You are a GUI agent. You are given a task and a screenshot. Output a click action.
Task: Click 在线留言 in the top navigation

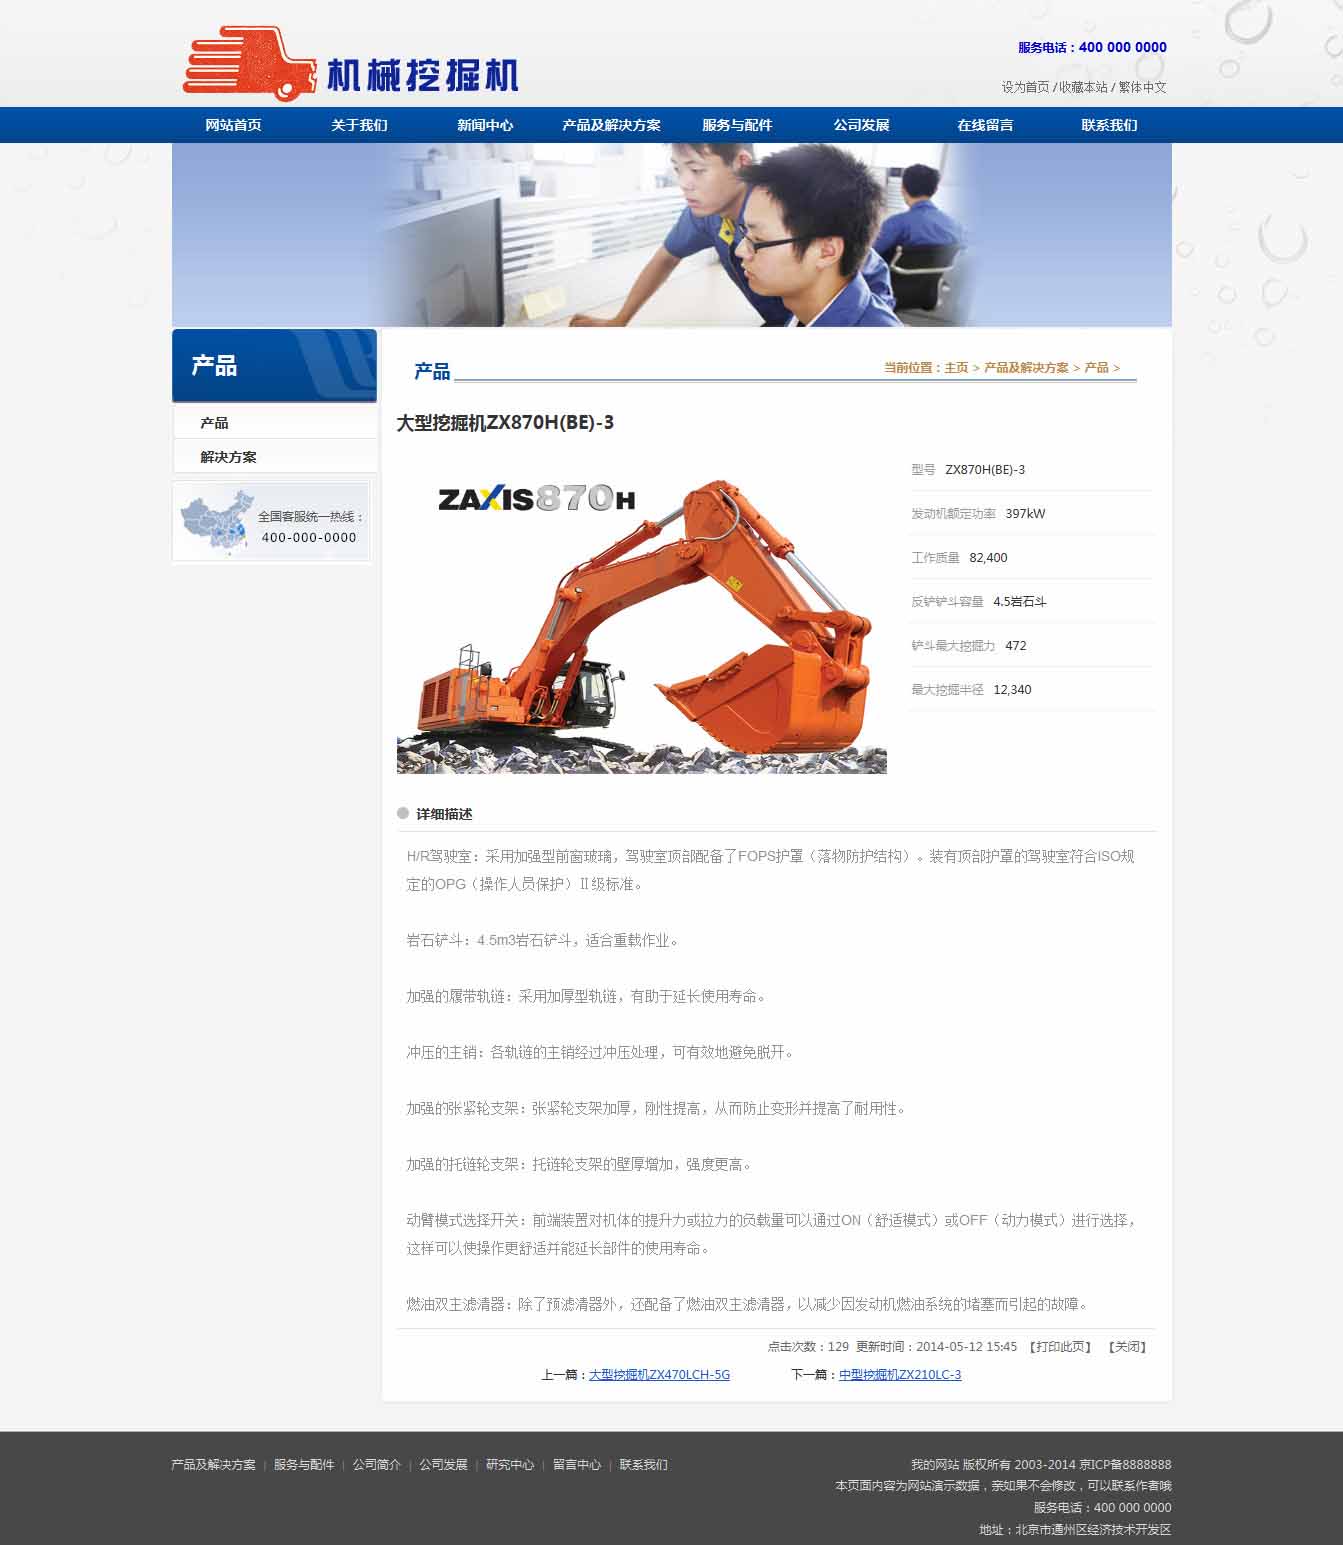pos(985,125)
